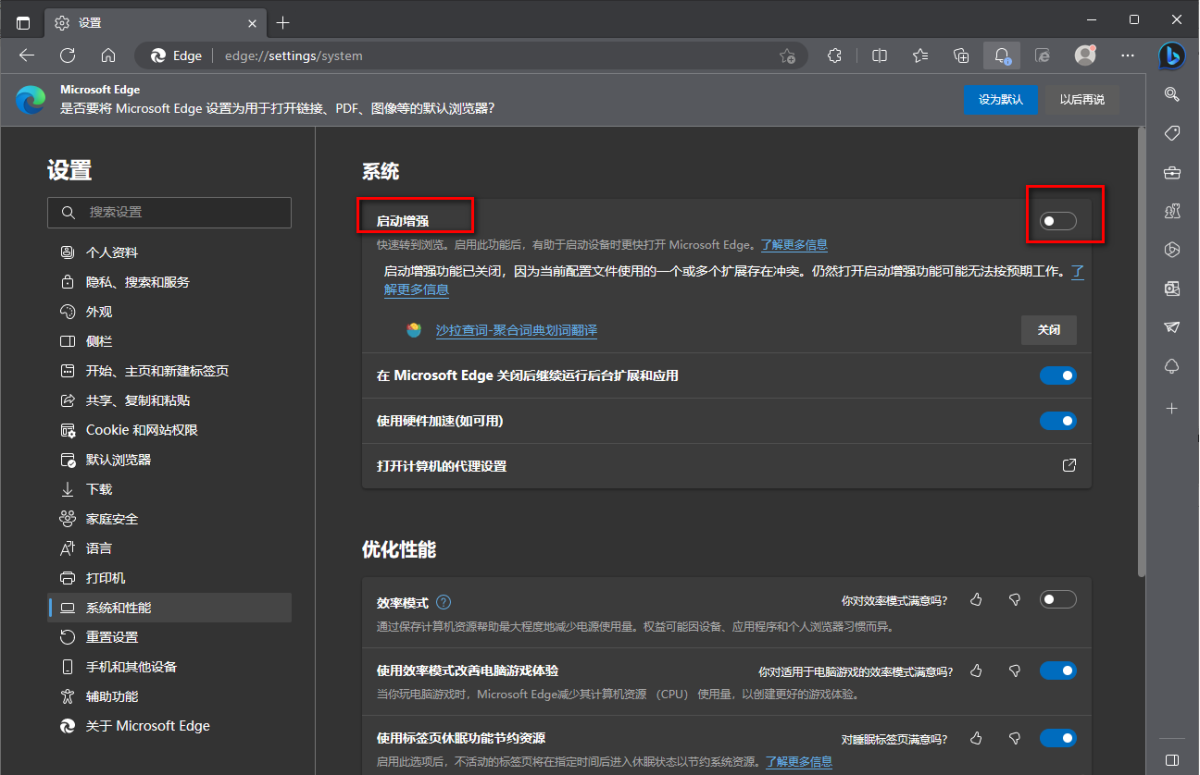Go to the home page icon
The image size is (1200, 775).
point(108,56)
